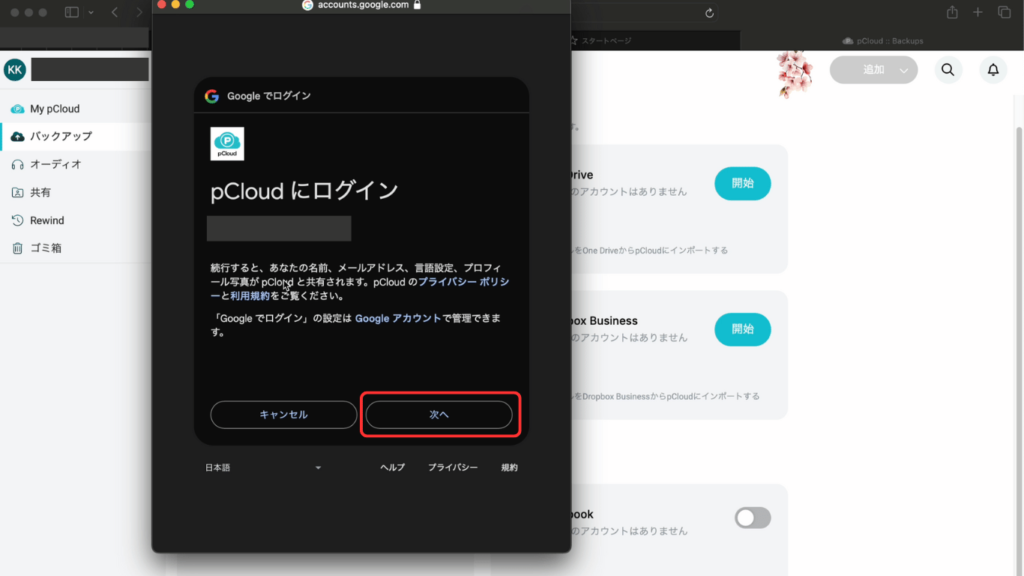Open notifications via the bell icon
This screenshot has height=576, width=1024.
[993, 70]
